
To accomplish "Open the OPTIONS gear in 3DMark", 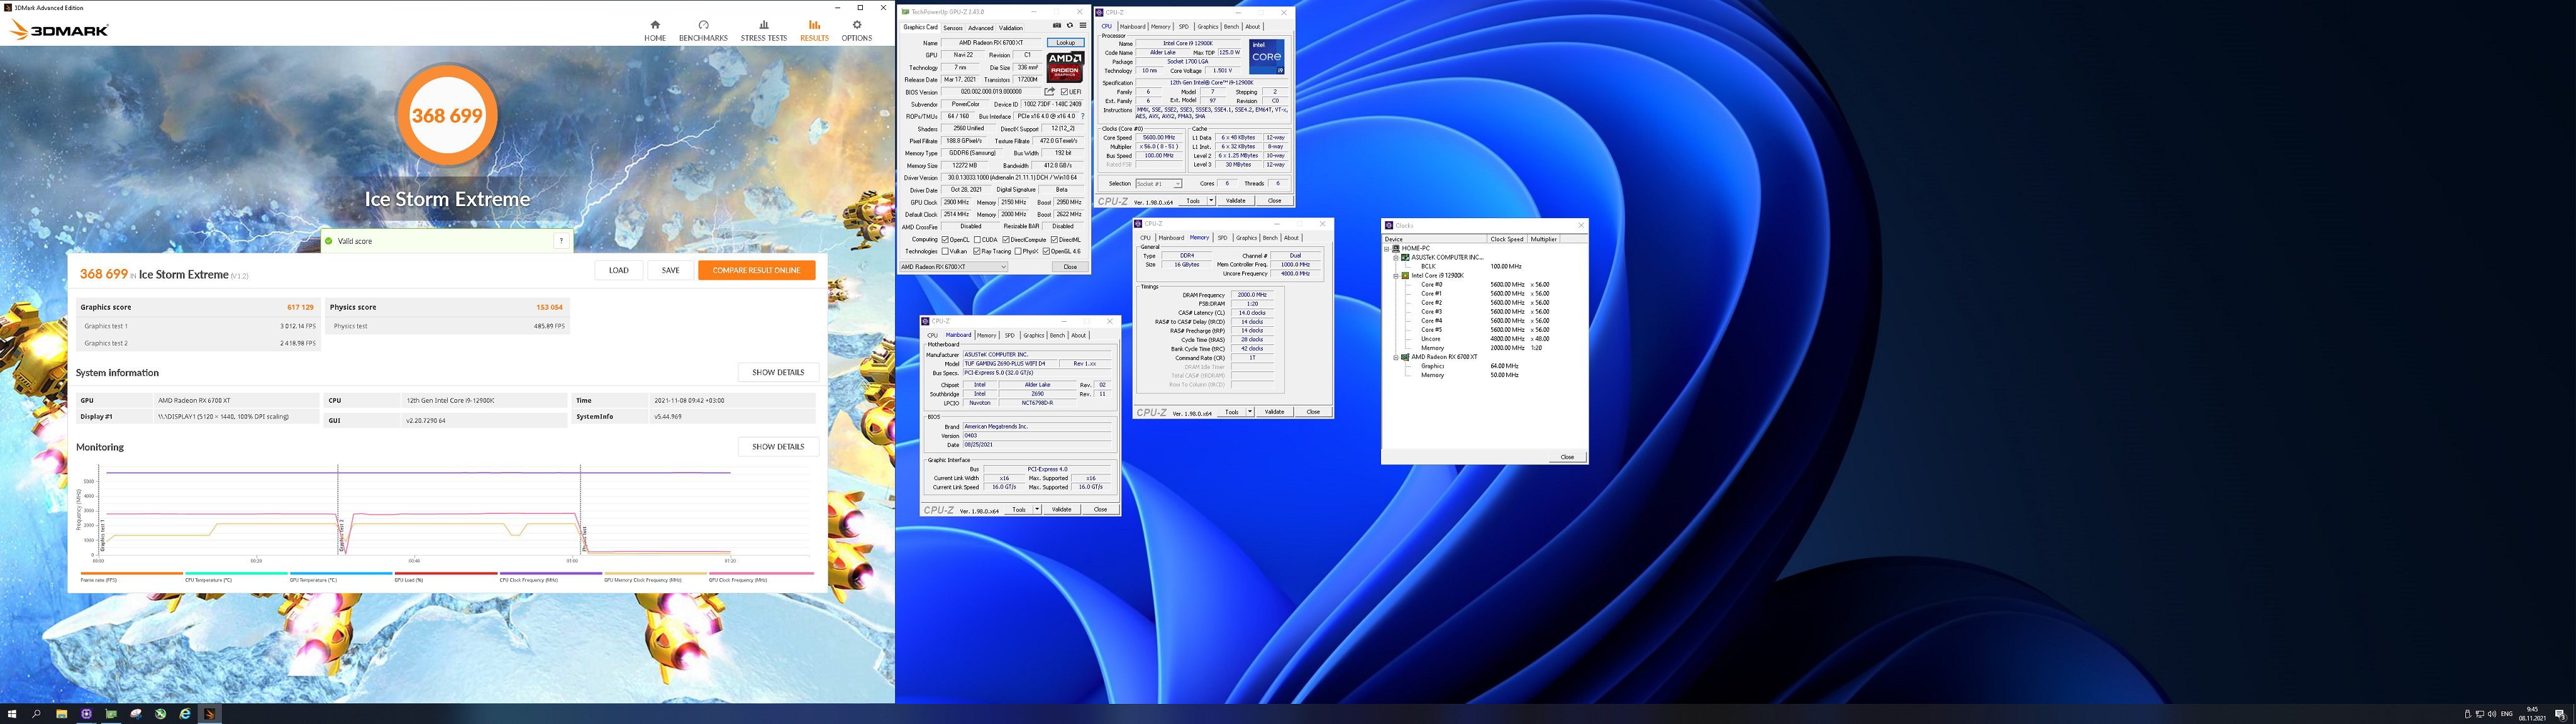I will tap(857, 25).
